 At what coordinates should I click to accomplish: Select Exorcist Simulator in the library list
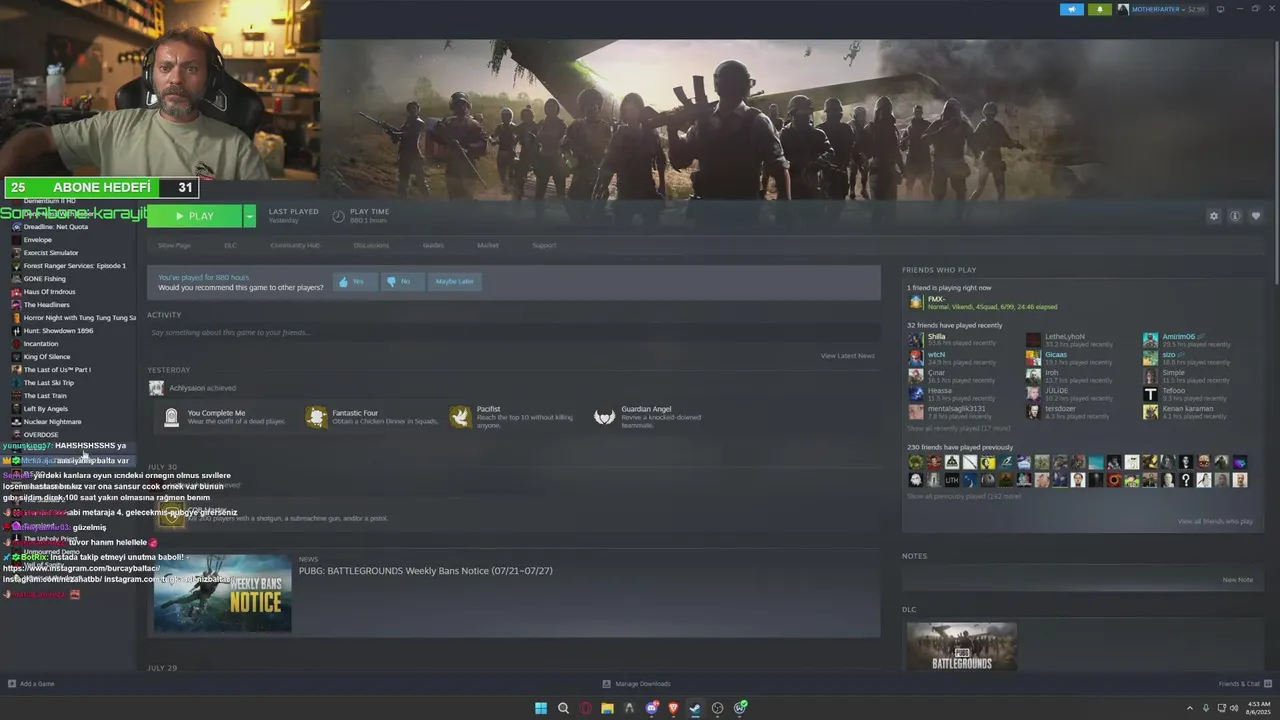click(51, 253)
